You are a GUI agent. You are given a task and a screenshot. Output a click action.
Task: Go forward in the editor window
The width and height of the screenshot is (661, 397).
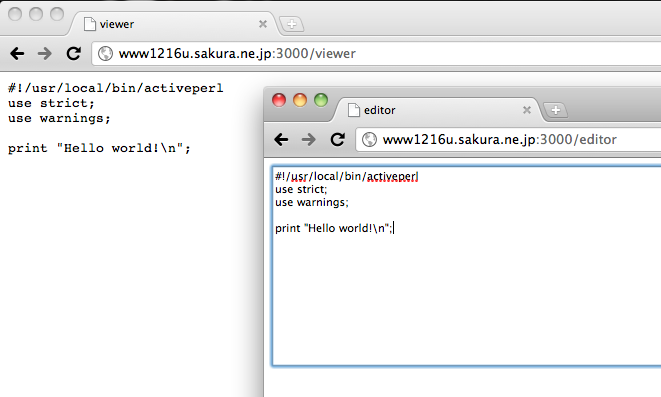coord(309,139)
